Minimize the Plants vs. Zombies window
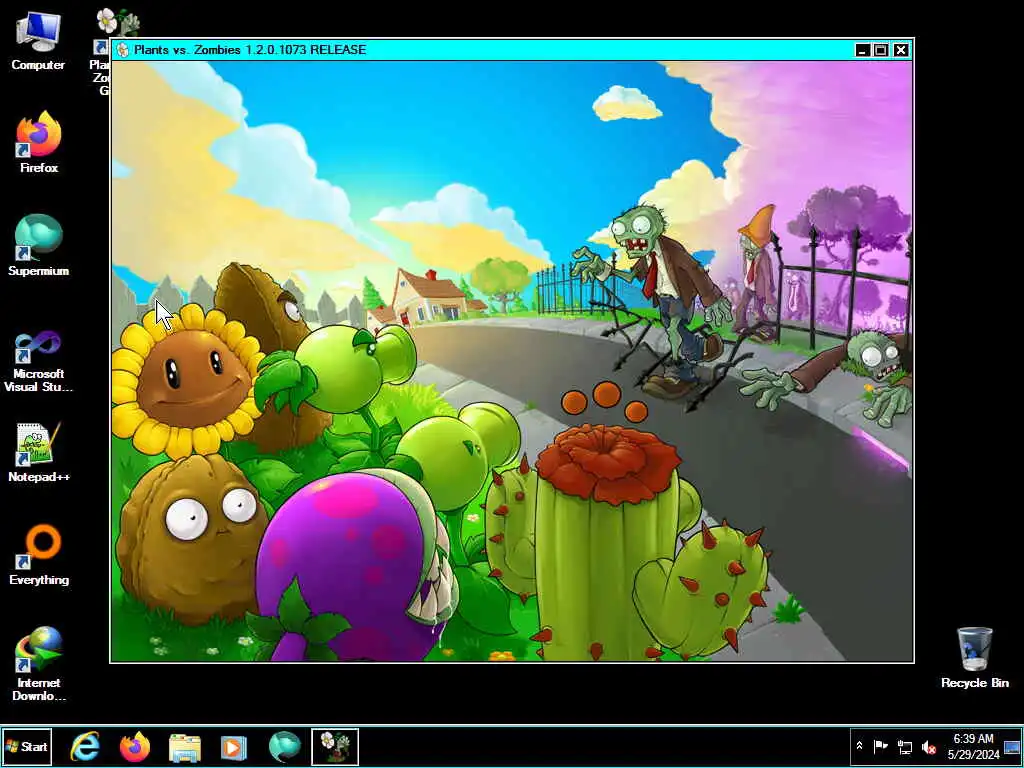The width and height of the screenshot is (1024, 768). click(862, 50)
